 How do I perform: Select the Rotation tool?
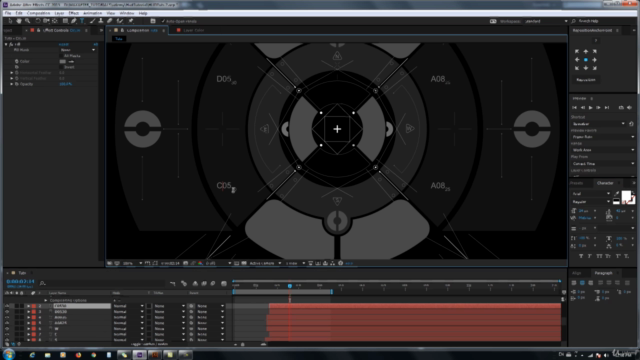point(38,21)
